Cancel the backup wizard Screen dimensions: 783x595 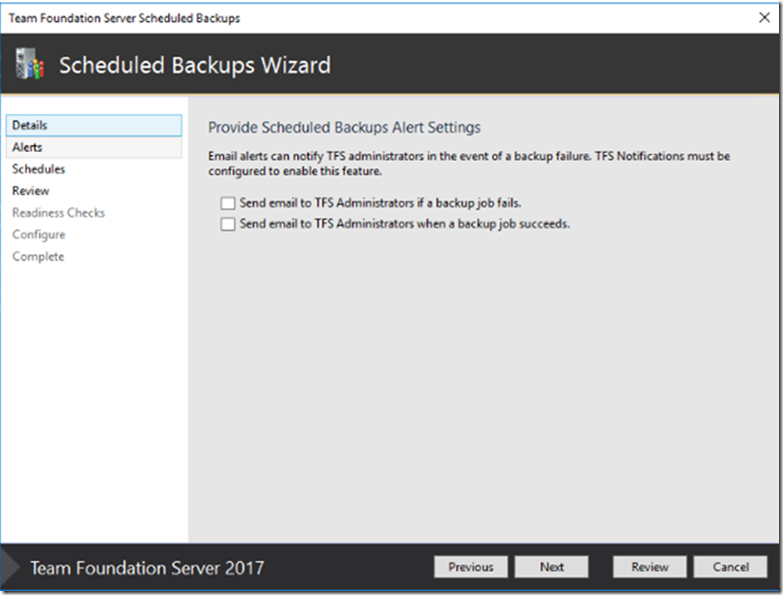click(730, 567)
